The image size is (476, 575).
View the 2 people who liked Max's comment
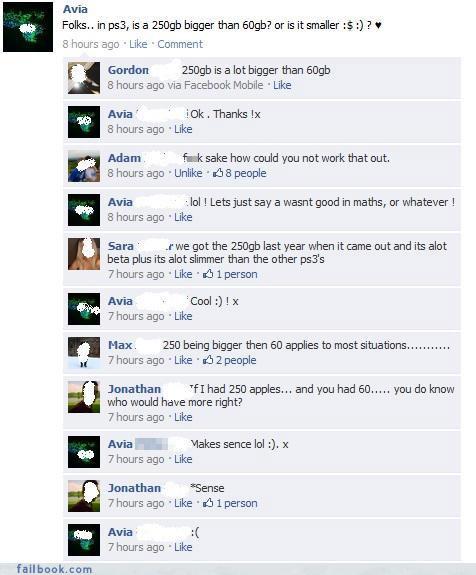(236, 360)
